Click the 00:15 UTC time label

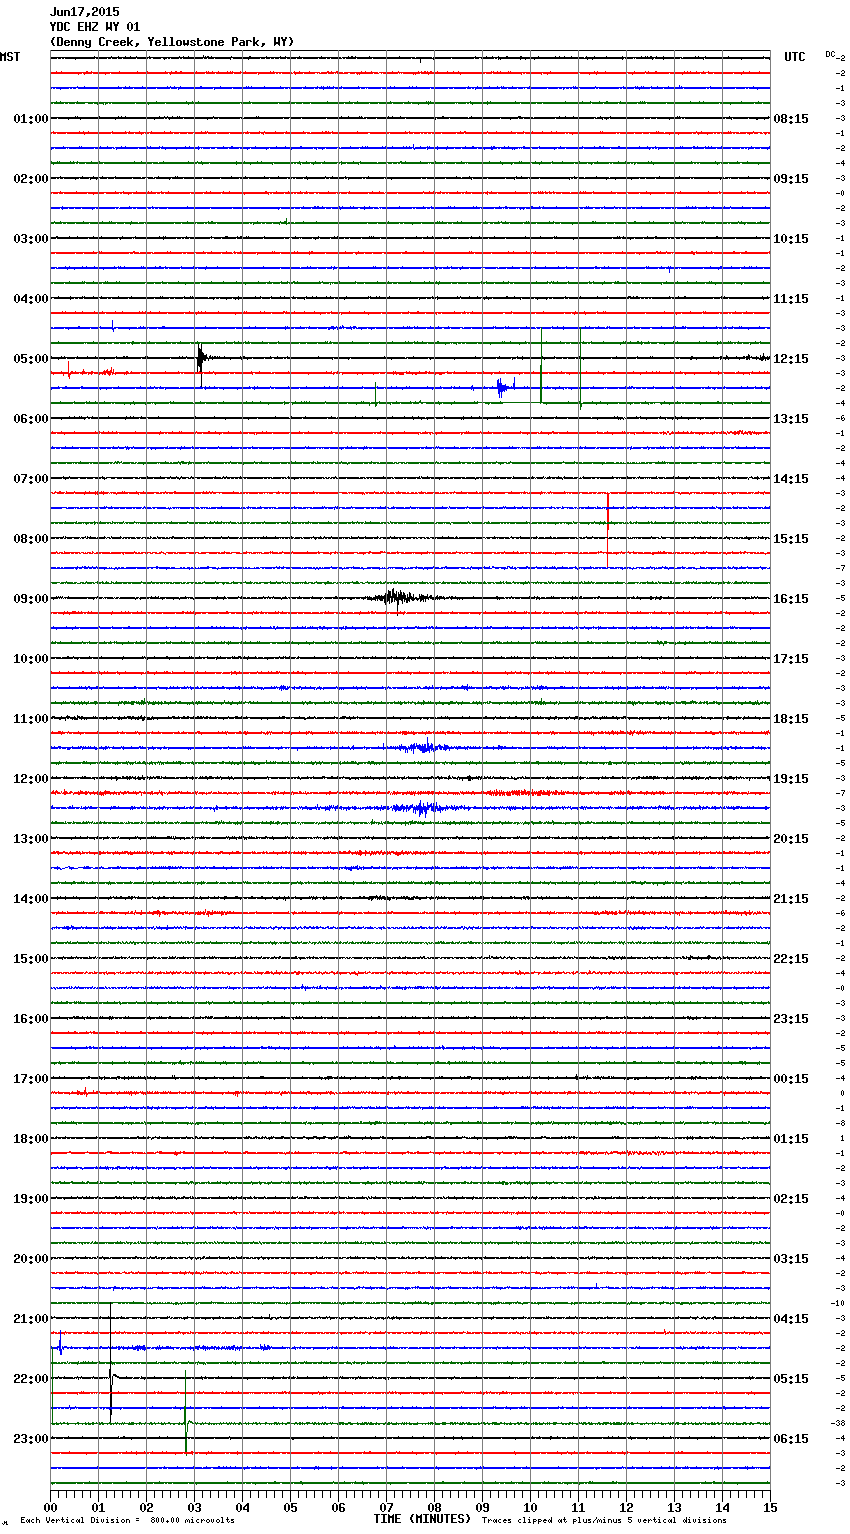[790, 1079]
